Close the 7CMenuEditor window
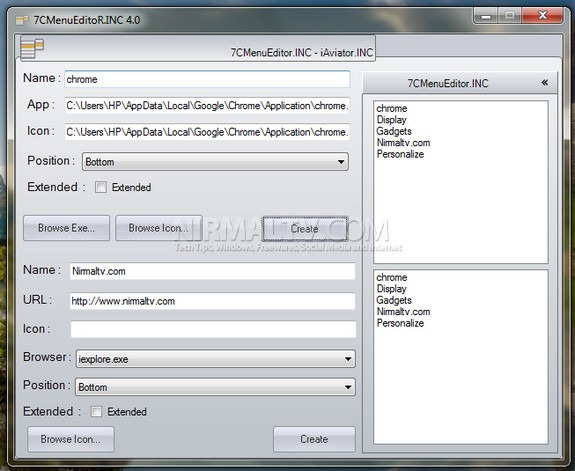 542,16
